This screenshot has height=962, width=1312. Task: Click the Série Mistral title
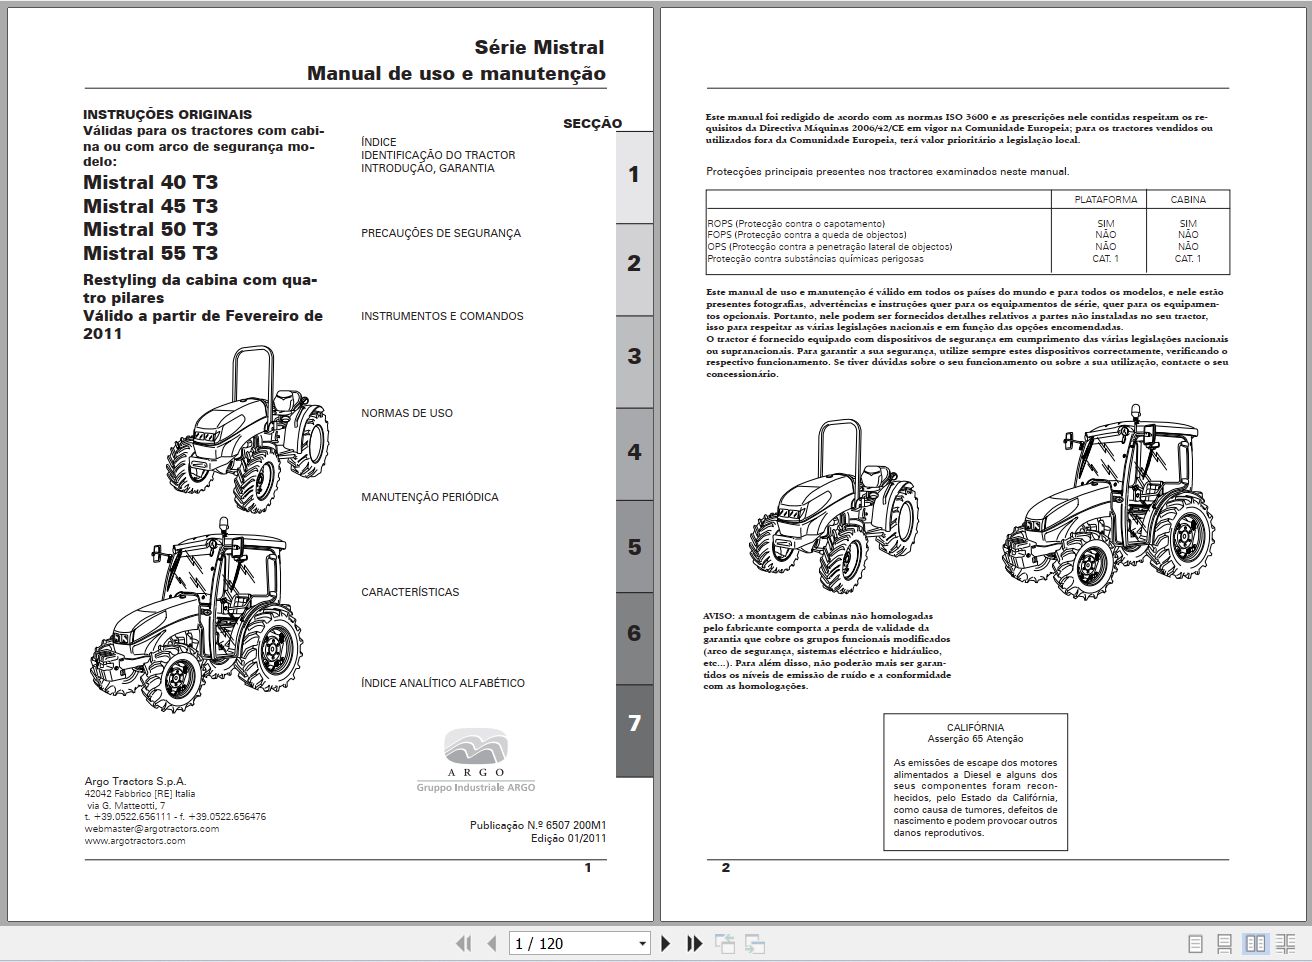coord(539,47)
